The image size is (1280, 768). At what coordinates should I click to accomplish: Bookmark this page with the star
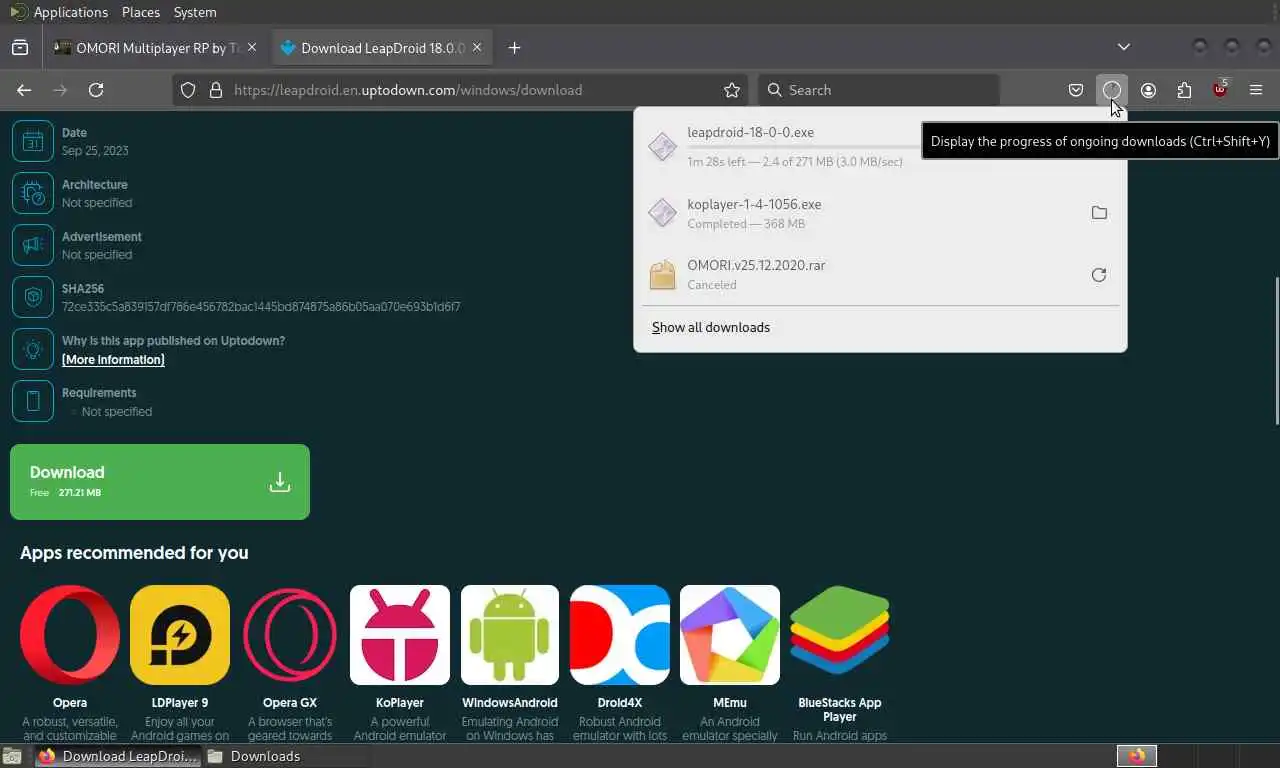click(x=732, y=90)
